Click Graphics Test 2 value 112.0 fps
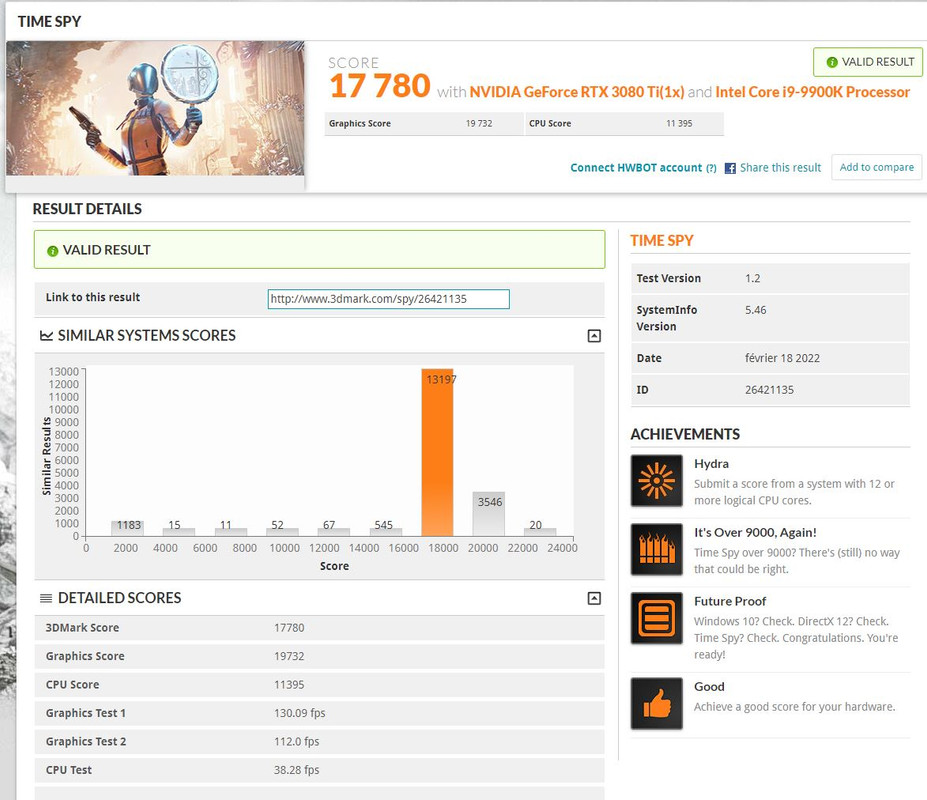Image resolution: width=927 pixels, height=800 pixels. pos(296,741)
